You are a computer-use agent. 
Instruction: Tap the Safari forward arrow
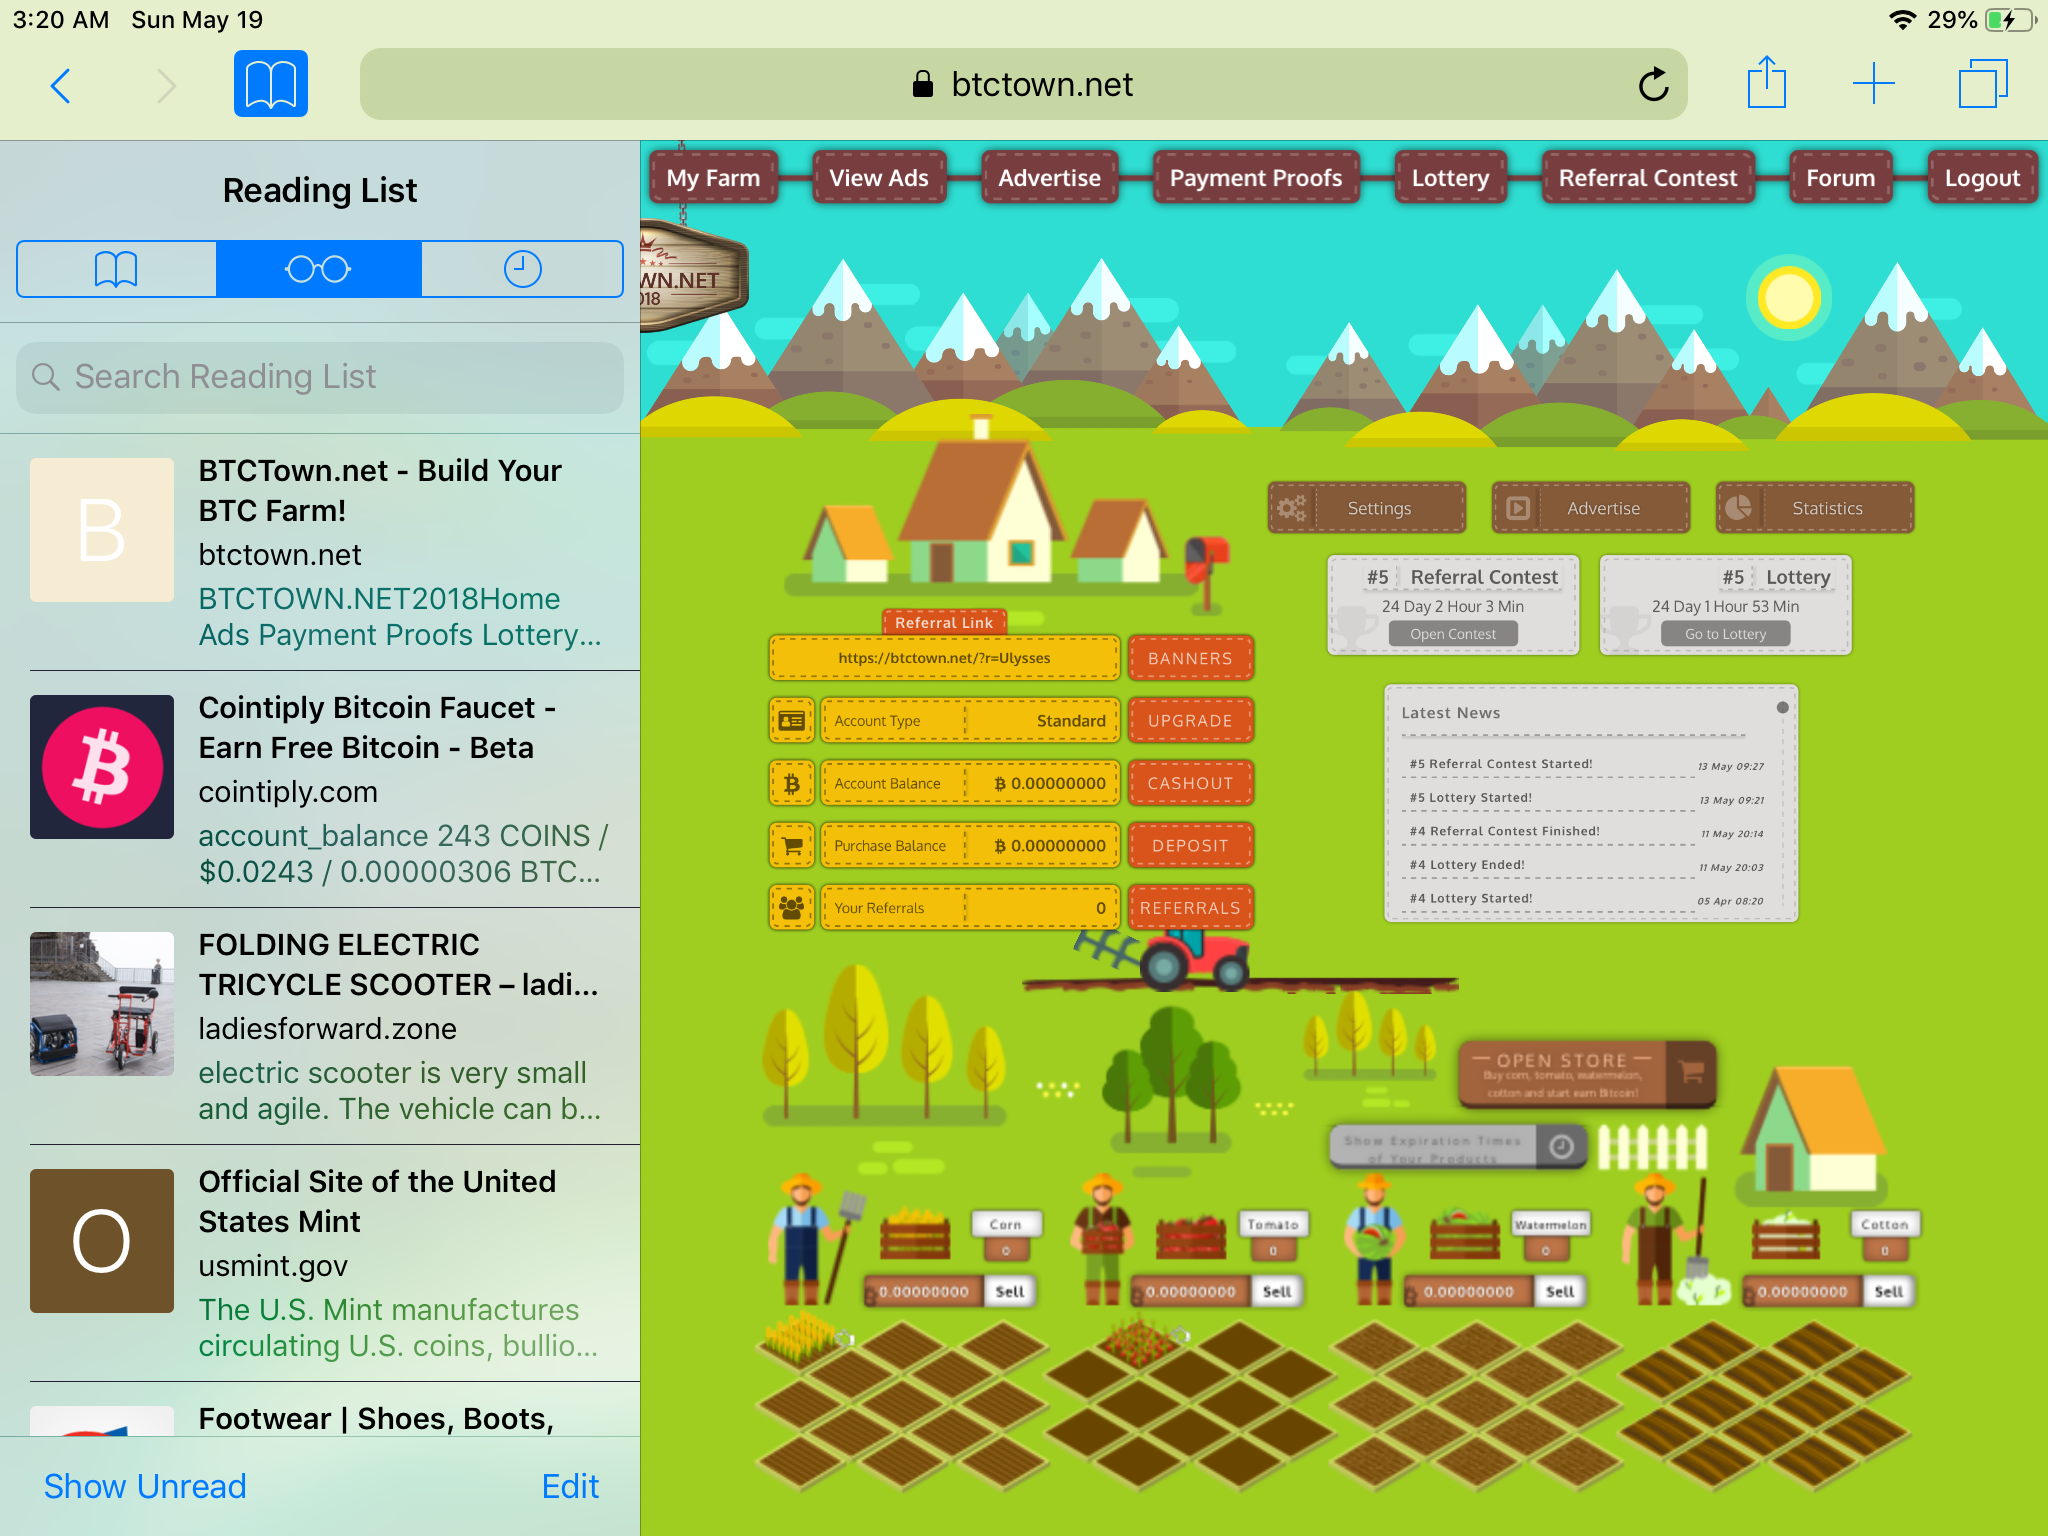[166, 85]
